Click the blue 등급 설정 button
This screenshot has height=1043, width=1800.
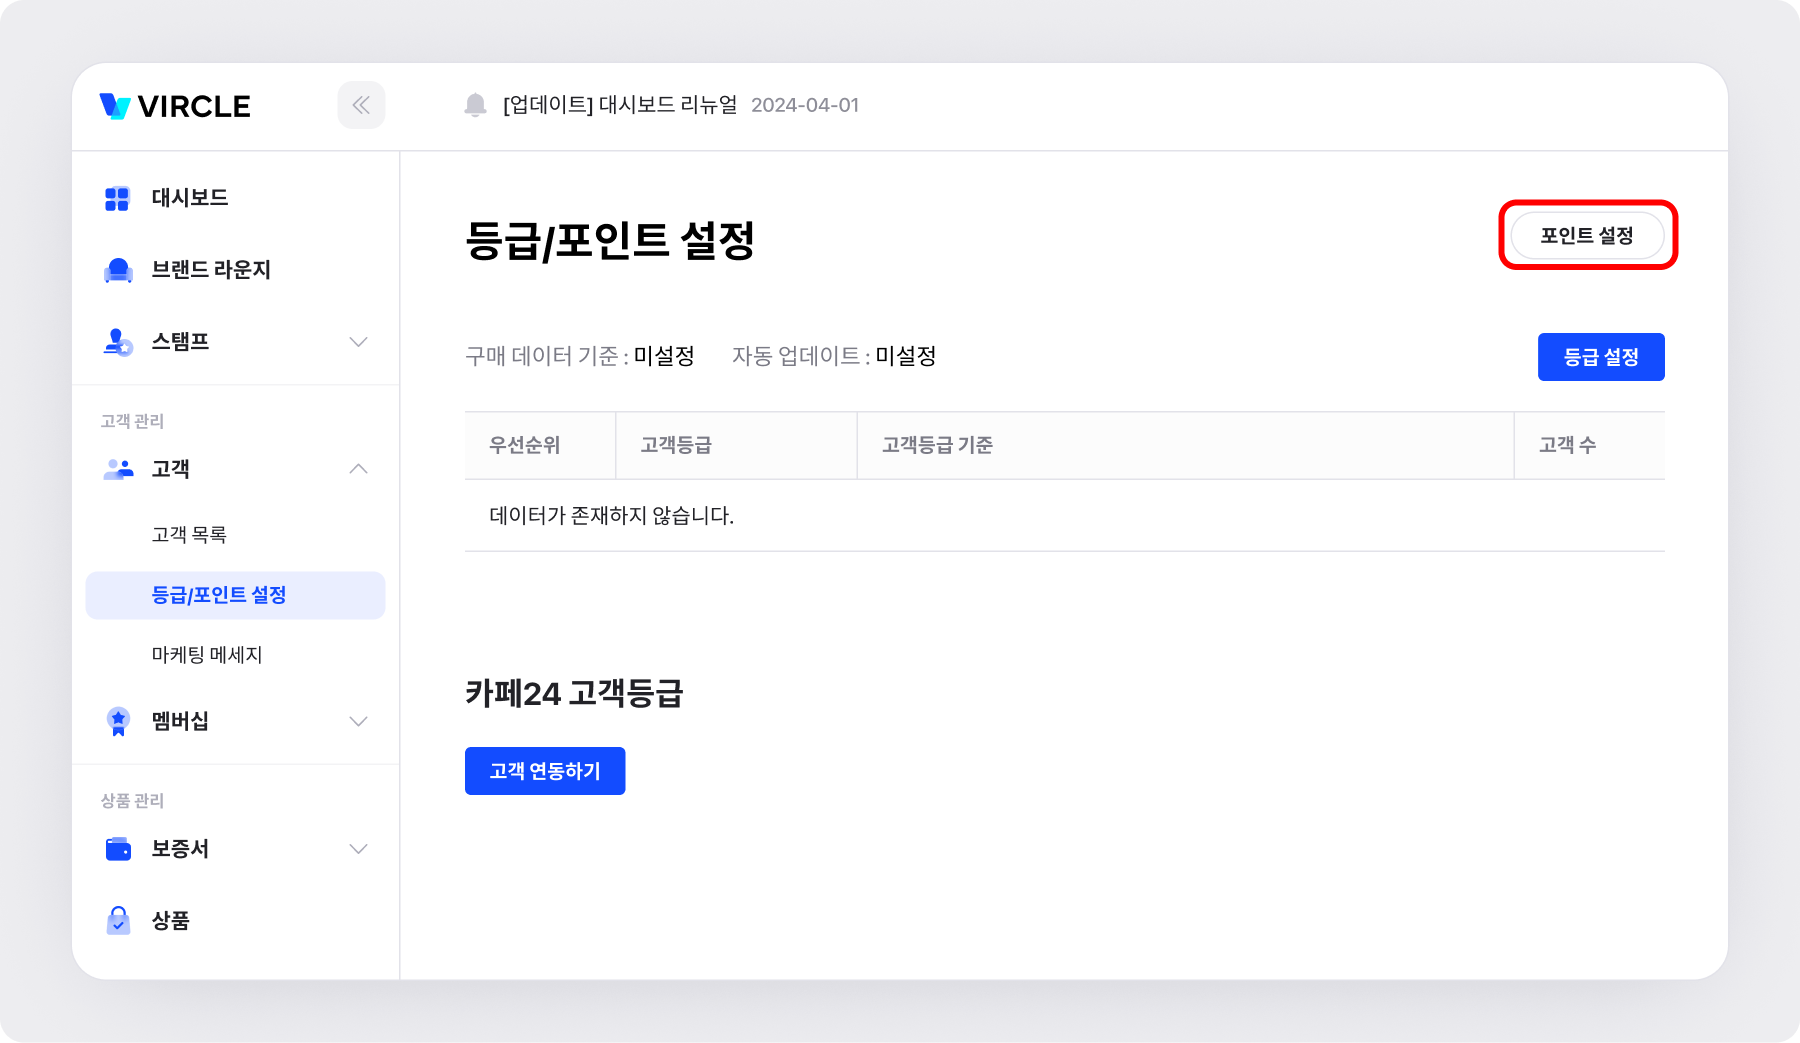coord(1600,357)
